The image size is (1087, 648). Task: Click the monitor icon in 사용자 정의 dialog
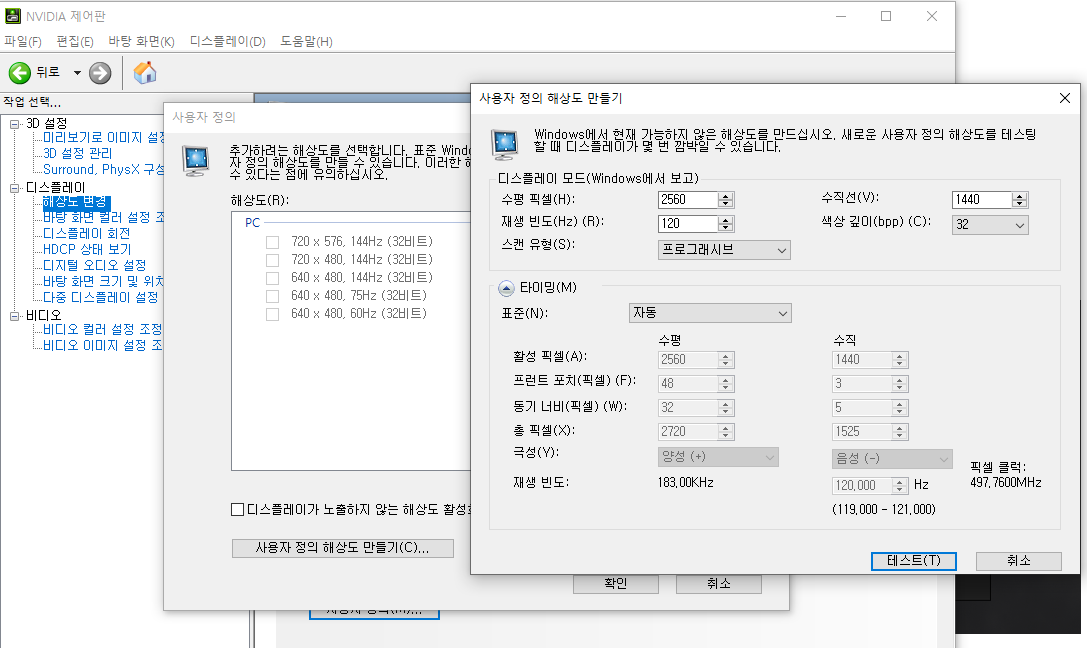pos(195,161)
